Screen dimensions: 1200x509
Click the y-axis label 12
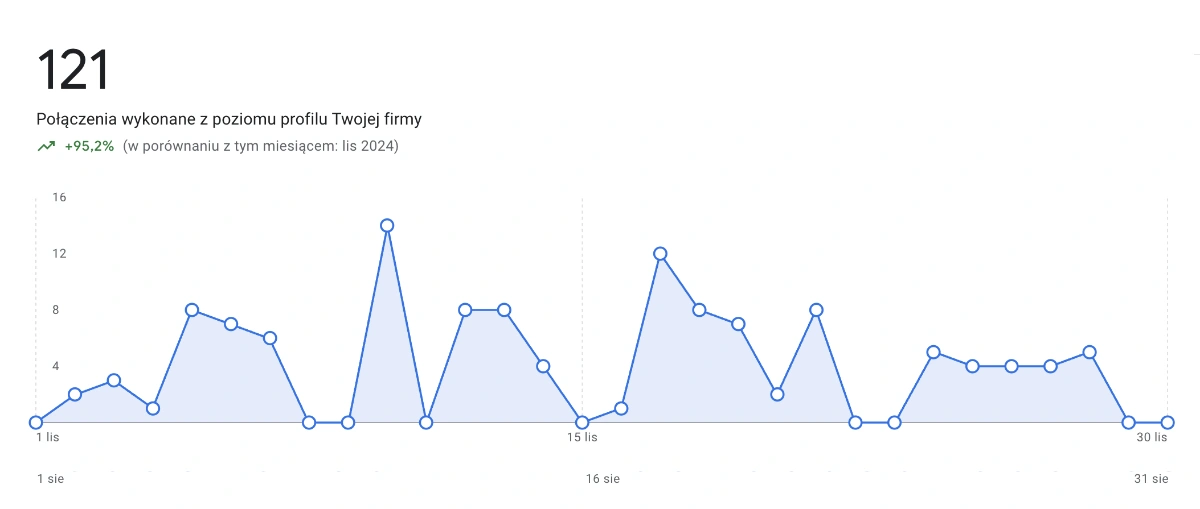(59, 253)
